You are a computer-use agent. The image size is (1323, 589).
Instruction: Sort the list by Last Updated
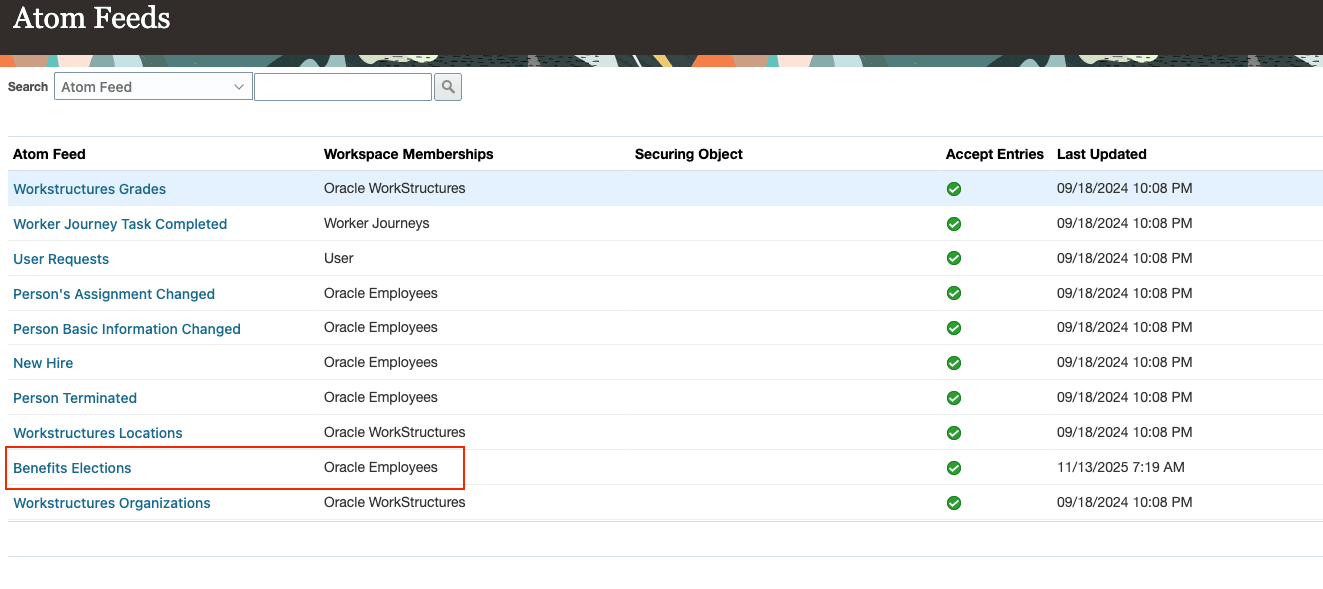pos(1101,154)
